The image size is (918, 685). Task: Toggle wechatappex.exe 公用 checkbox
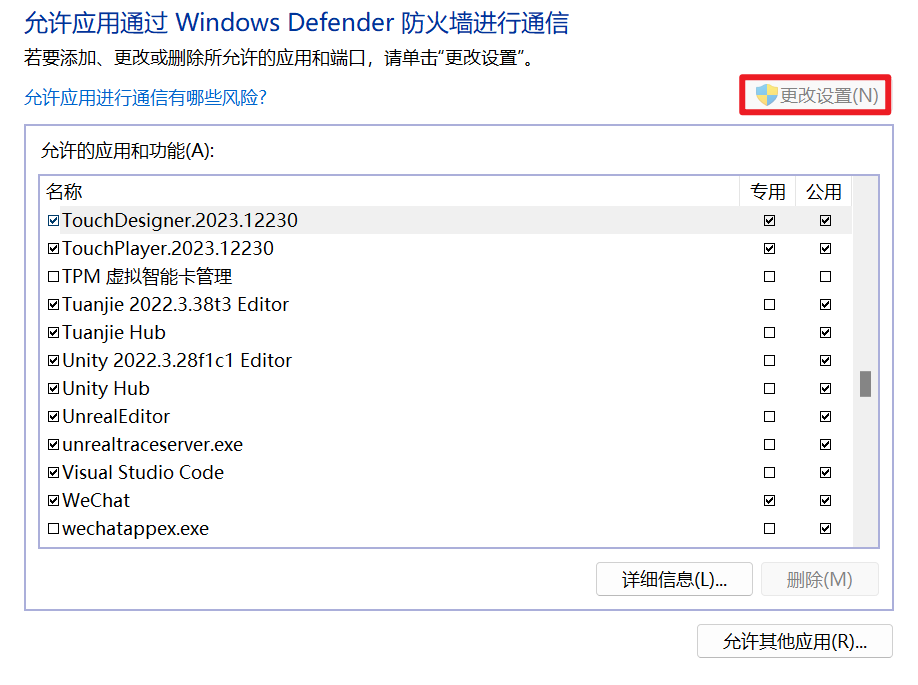pyautogui.click(x=825, y=529)
